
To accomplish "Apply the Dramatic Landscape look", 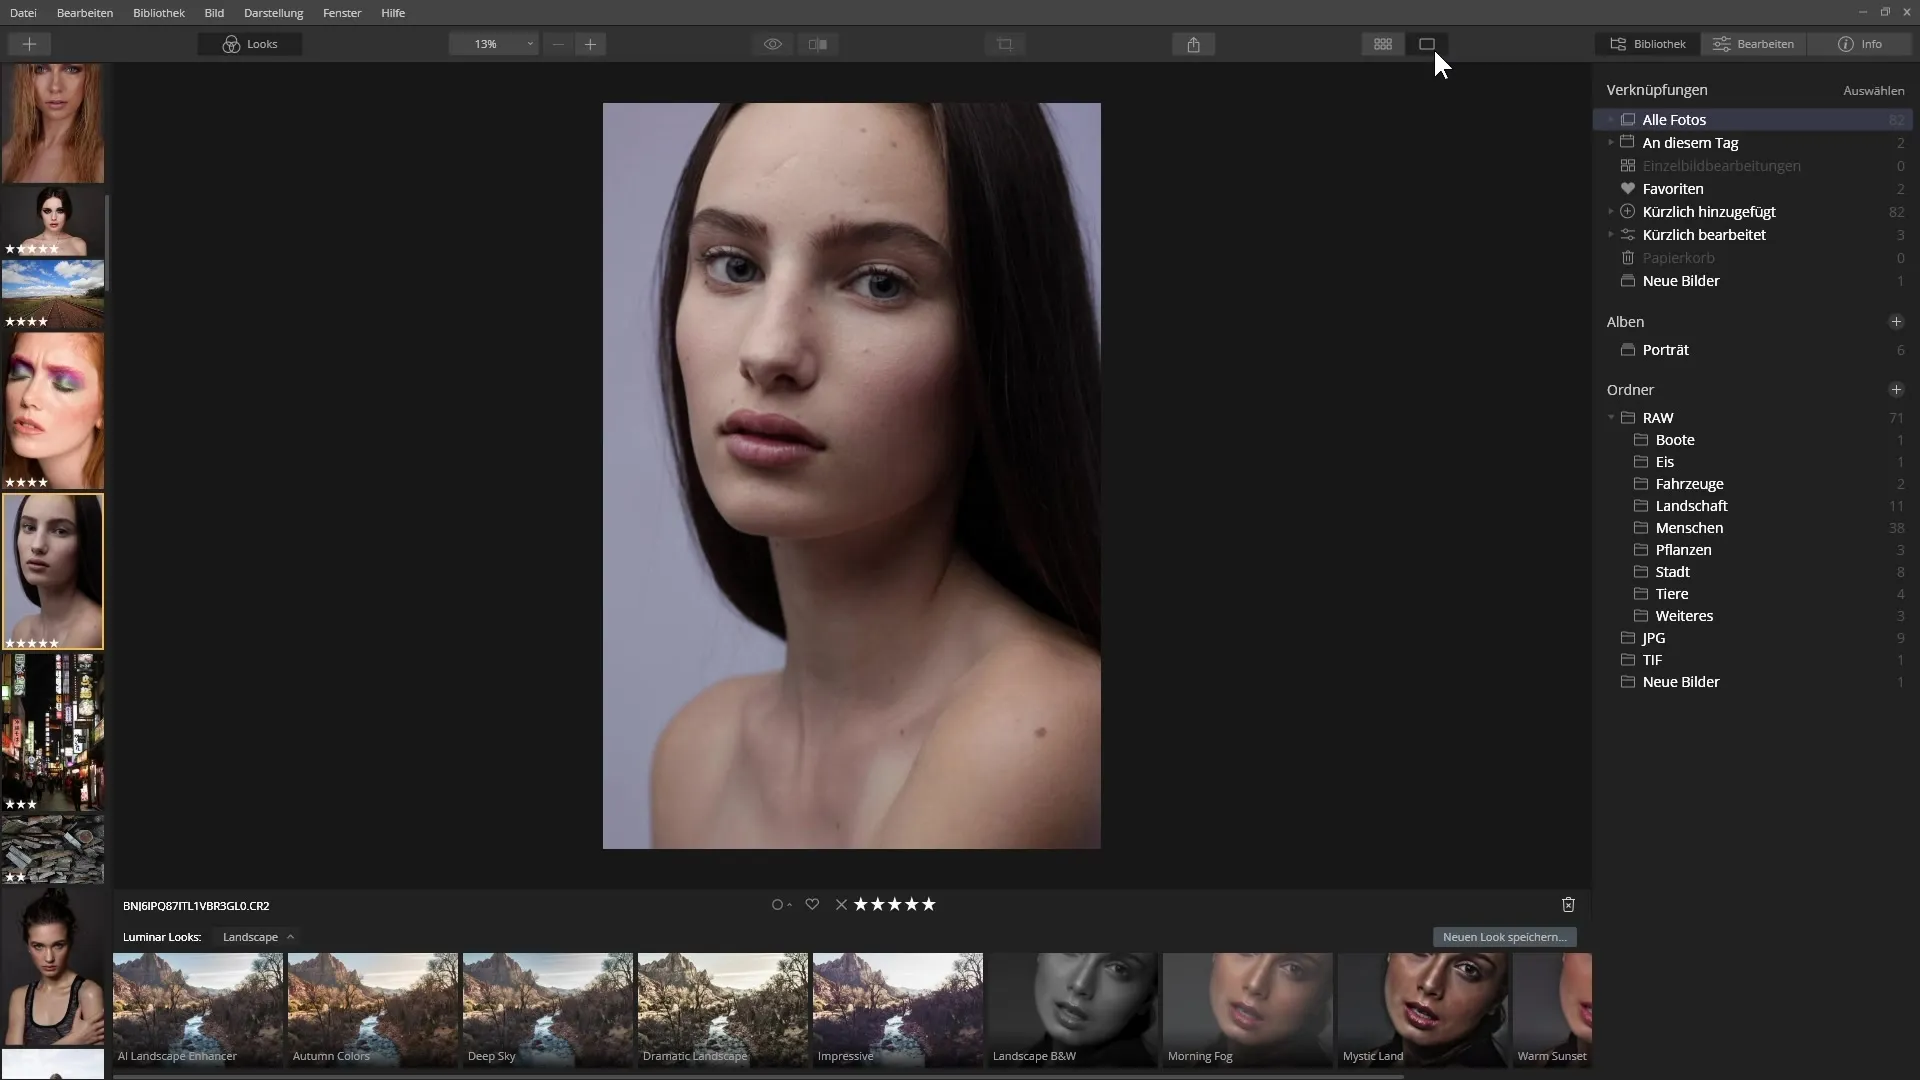I will 723,1010.
